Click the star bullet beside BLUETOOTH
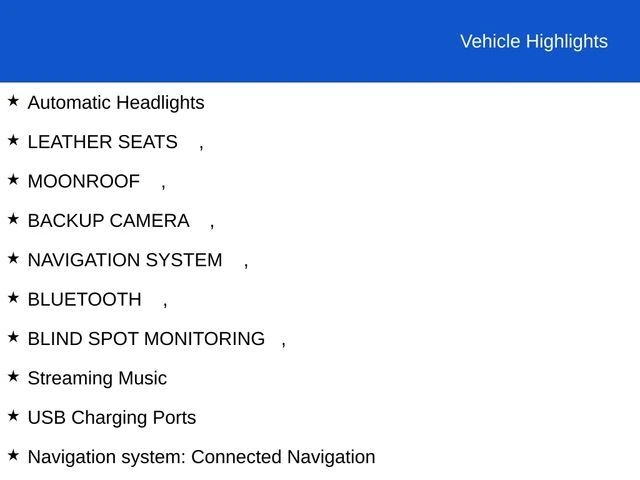This screenshot has height=480, width=640. [13, 298]
